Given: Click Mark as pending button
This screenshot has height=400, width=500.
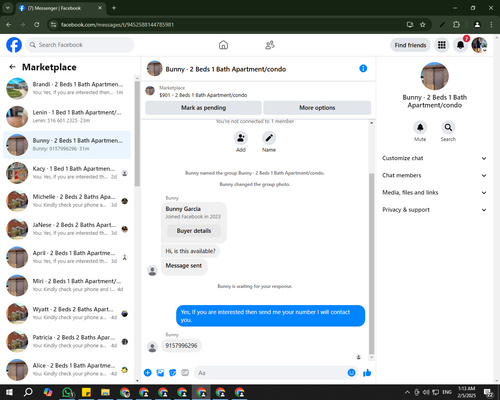Looking at the screenshot, I should click(203, 108).
